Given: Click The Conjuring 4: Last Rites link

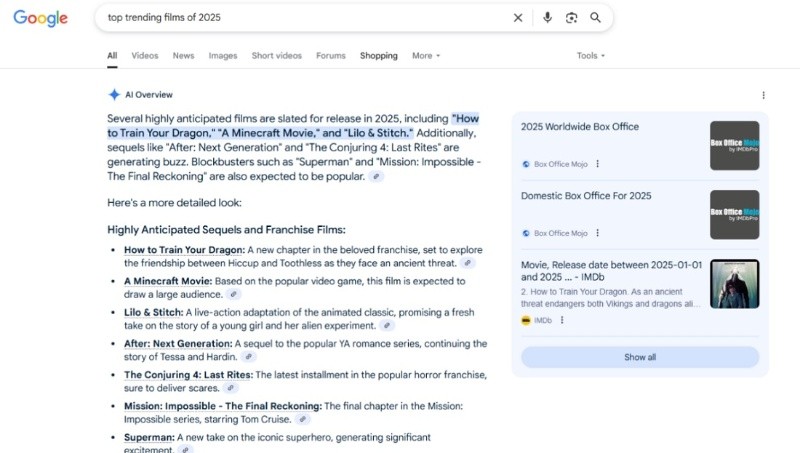Looking at the screenshot, I should (x=188, y=375).
